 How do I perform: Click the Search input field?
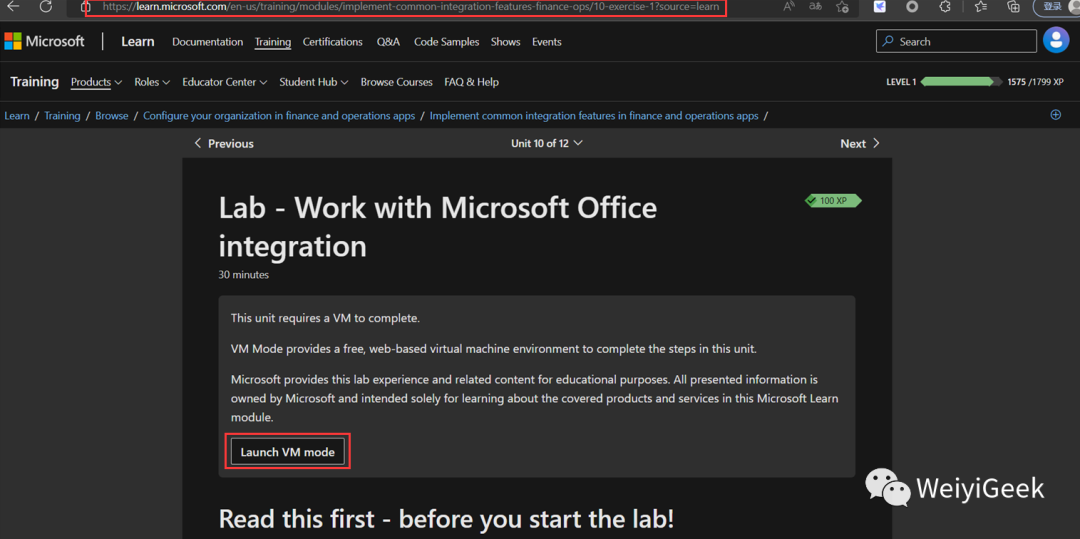pyautogui.click(x=956, y=41)
